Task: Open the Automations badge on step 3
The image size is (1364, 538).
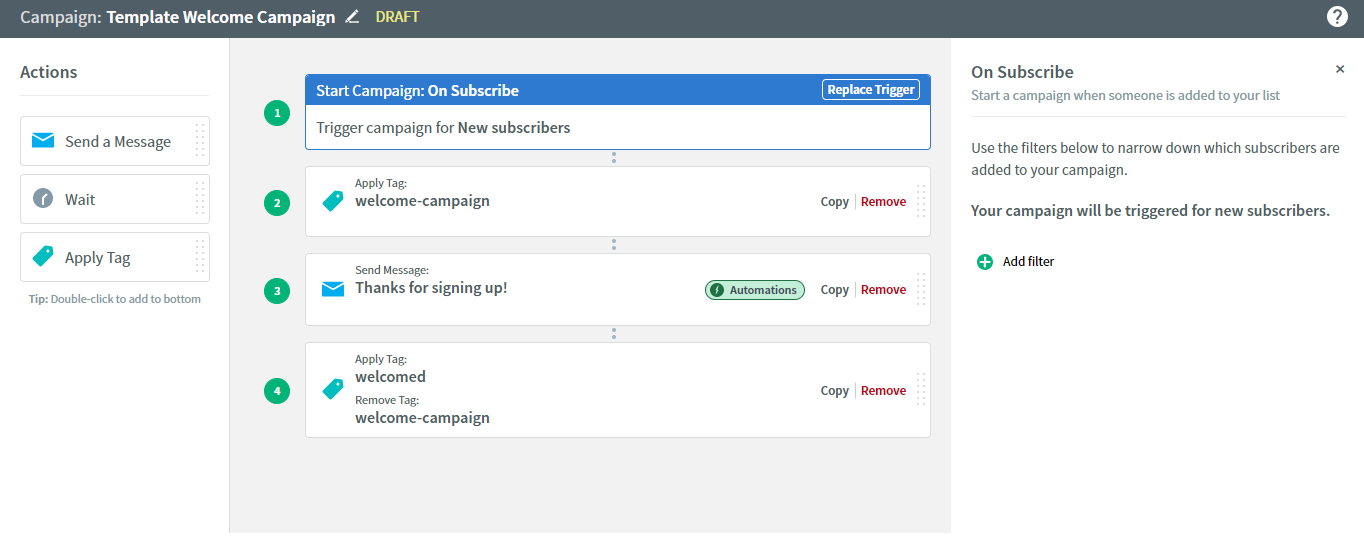Action: [x=755, y=290]
